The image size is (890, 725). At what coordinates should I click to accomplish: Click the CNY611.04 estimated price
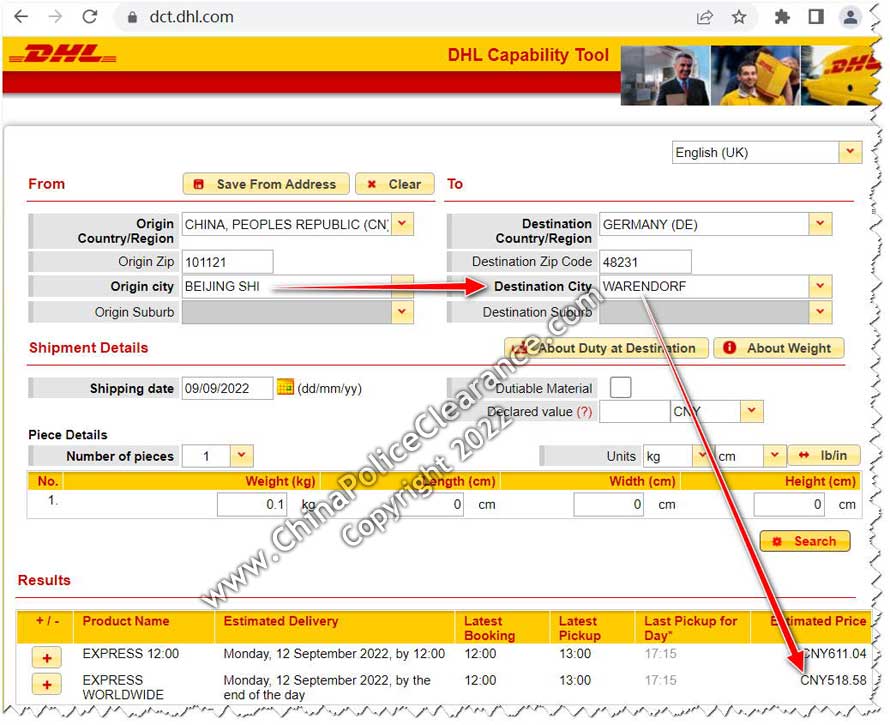click(833, 653)
